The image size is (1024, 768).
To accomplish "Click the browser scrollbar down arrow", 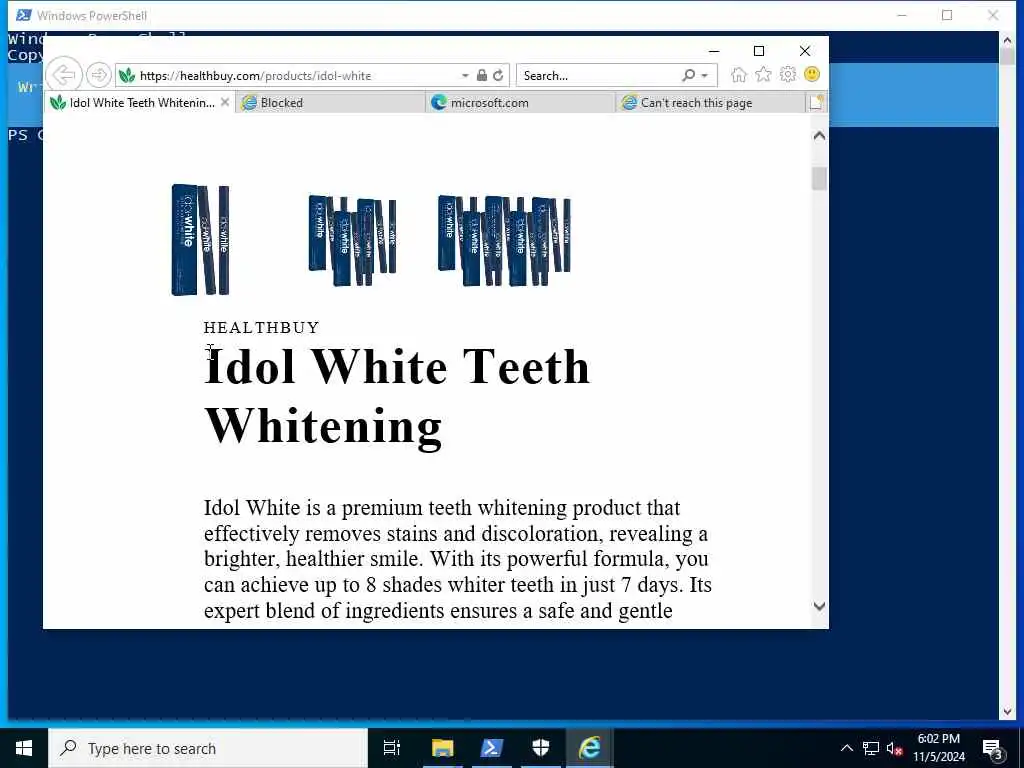I will point(819,607).
